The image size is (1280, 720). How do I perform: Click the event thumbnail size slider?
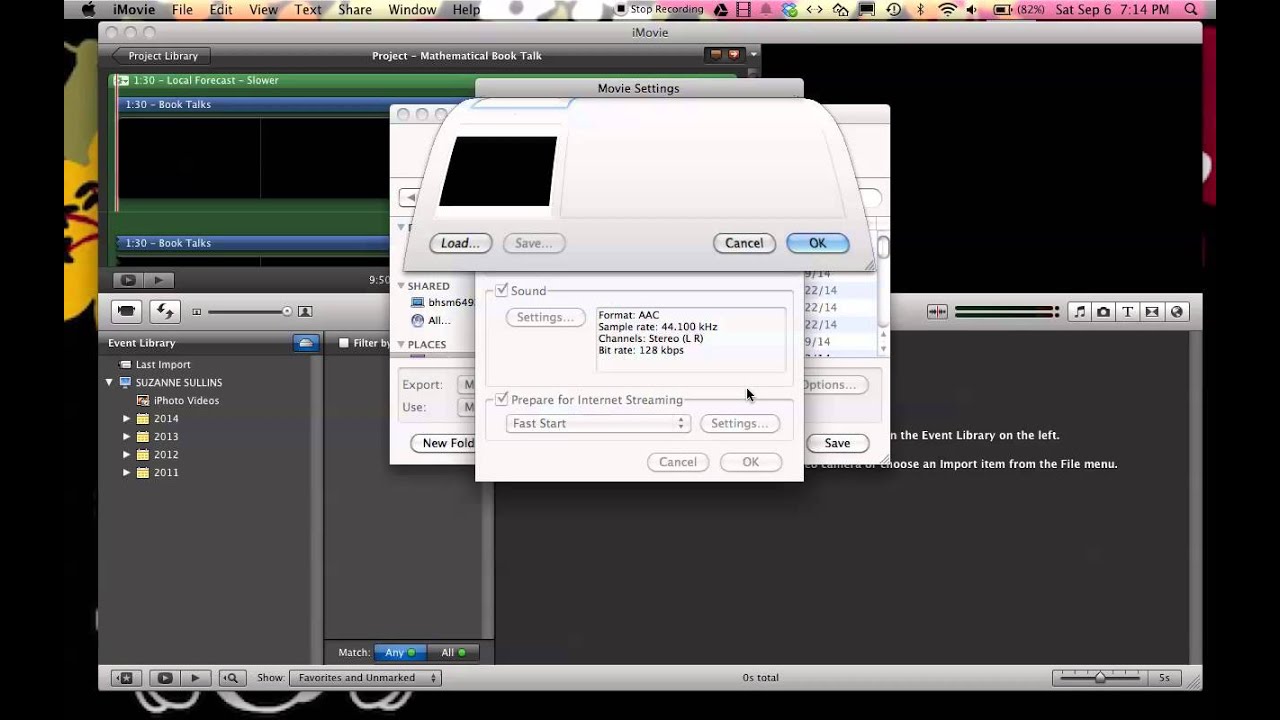point(247,312)
